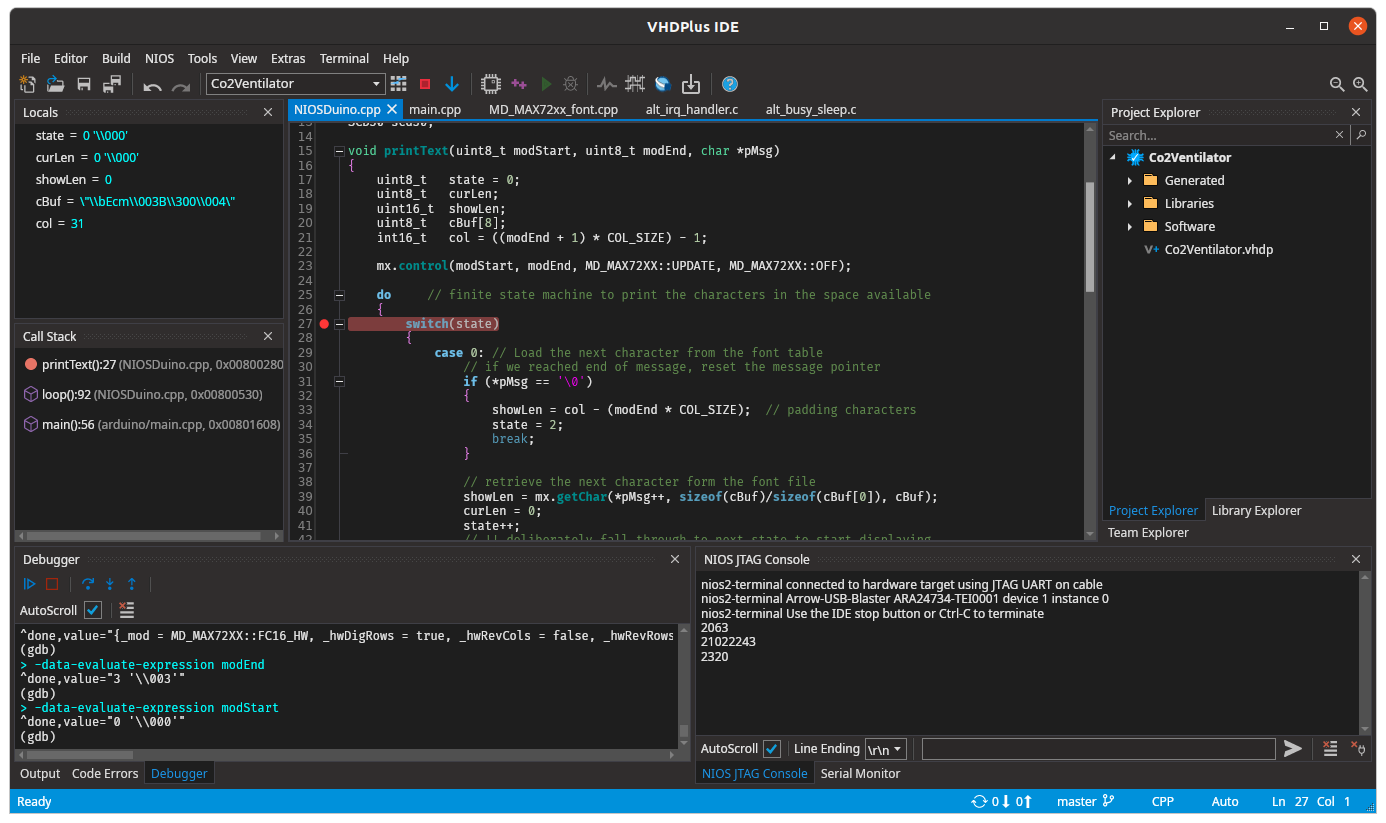Screen dimensions: 1386x823
Task: Clear the Debugger output list icon
Action: [x=126, y=609]
